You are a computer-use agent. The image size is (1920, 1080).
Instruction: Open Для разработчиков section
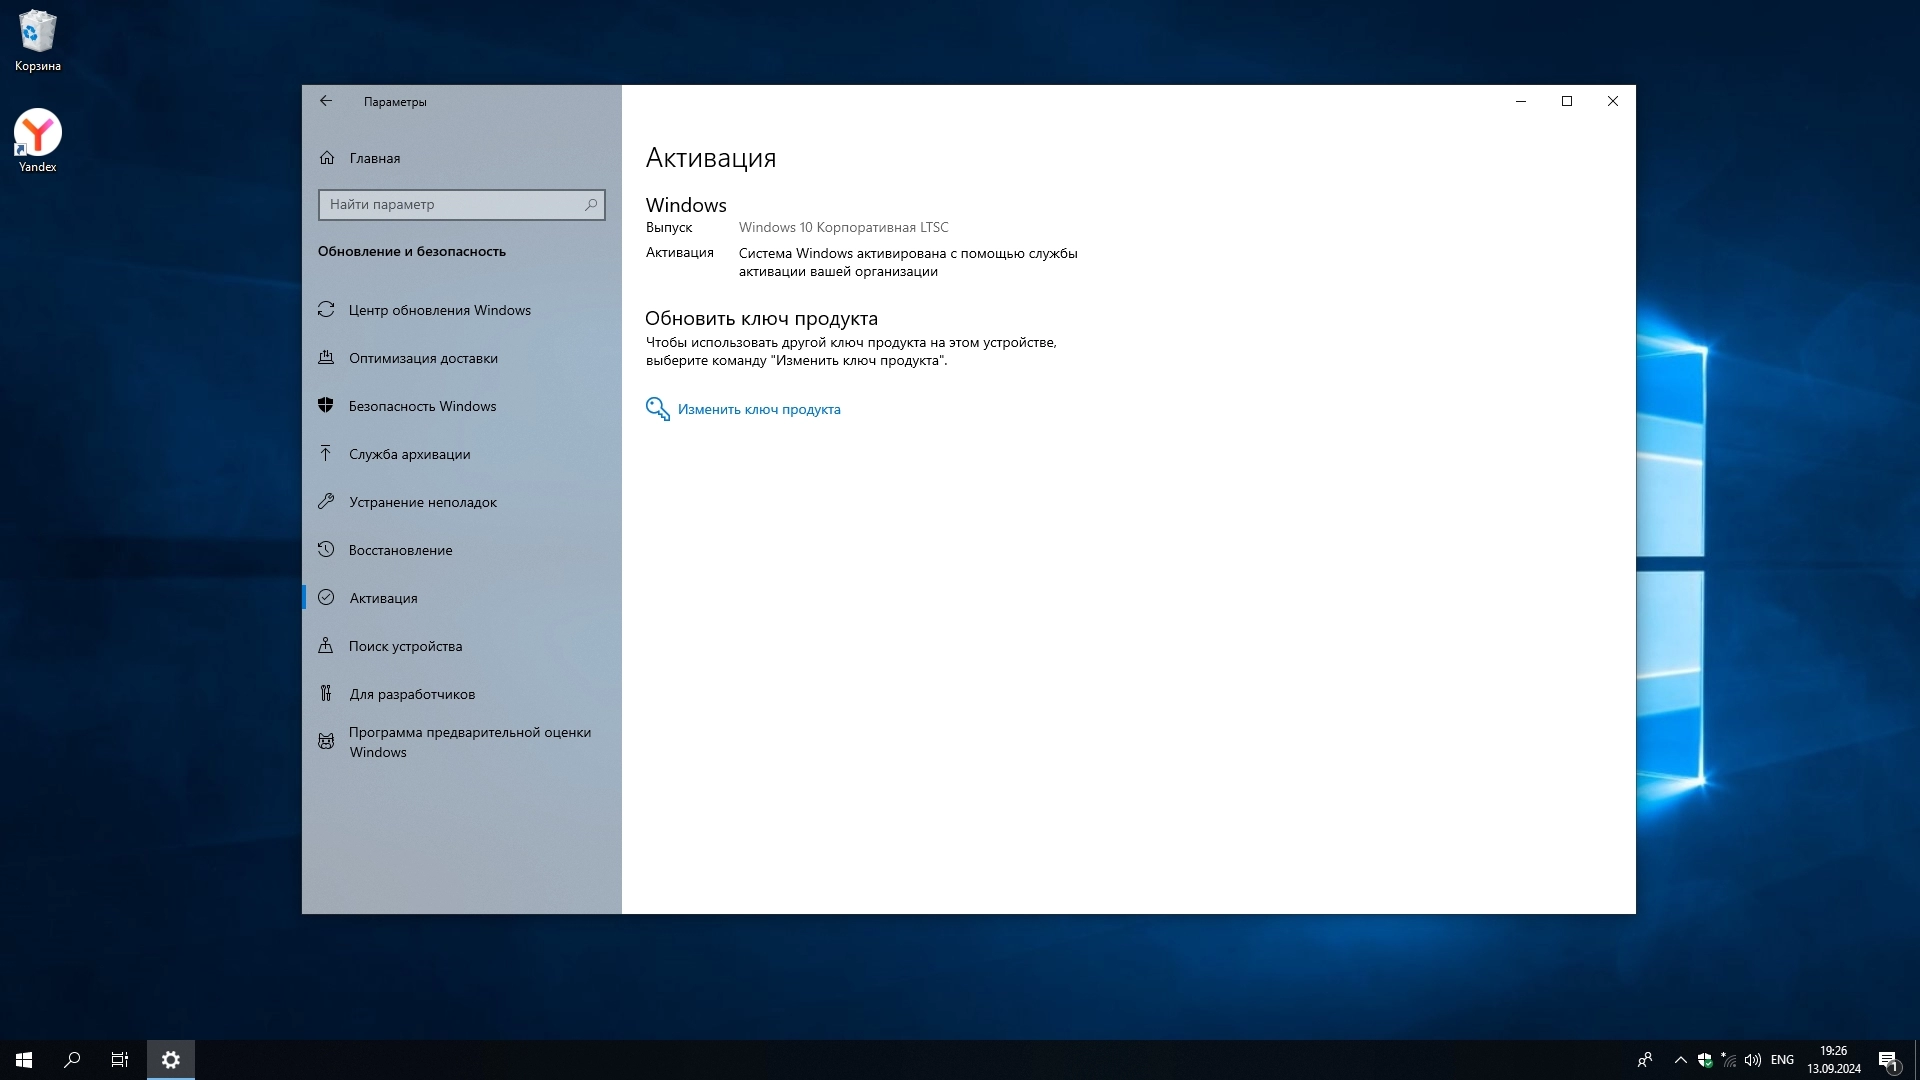pyautogui.click(x=412, y=694)
